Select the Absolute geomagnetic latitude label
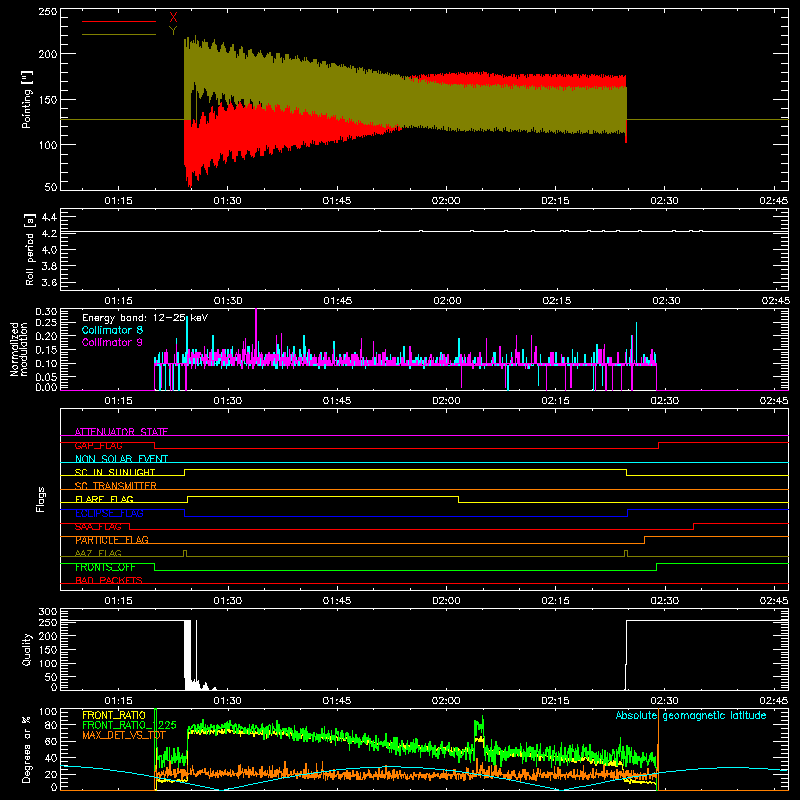The width and height of the screenshot is (800, 800). pos(691,715)
